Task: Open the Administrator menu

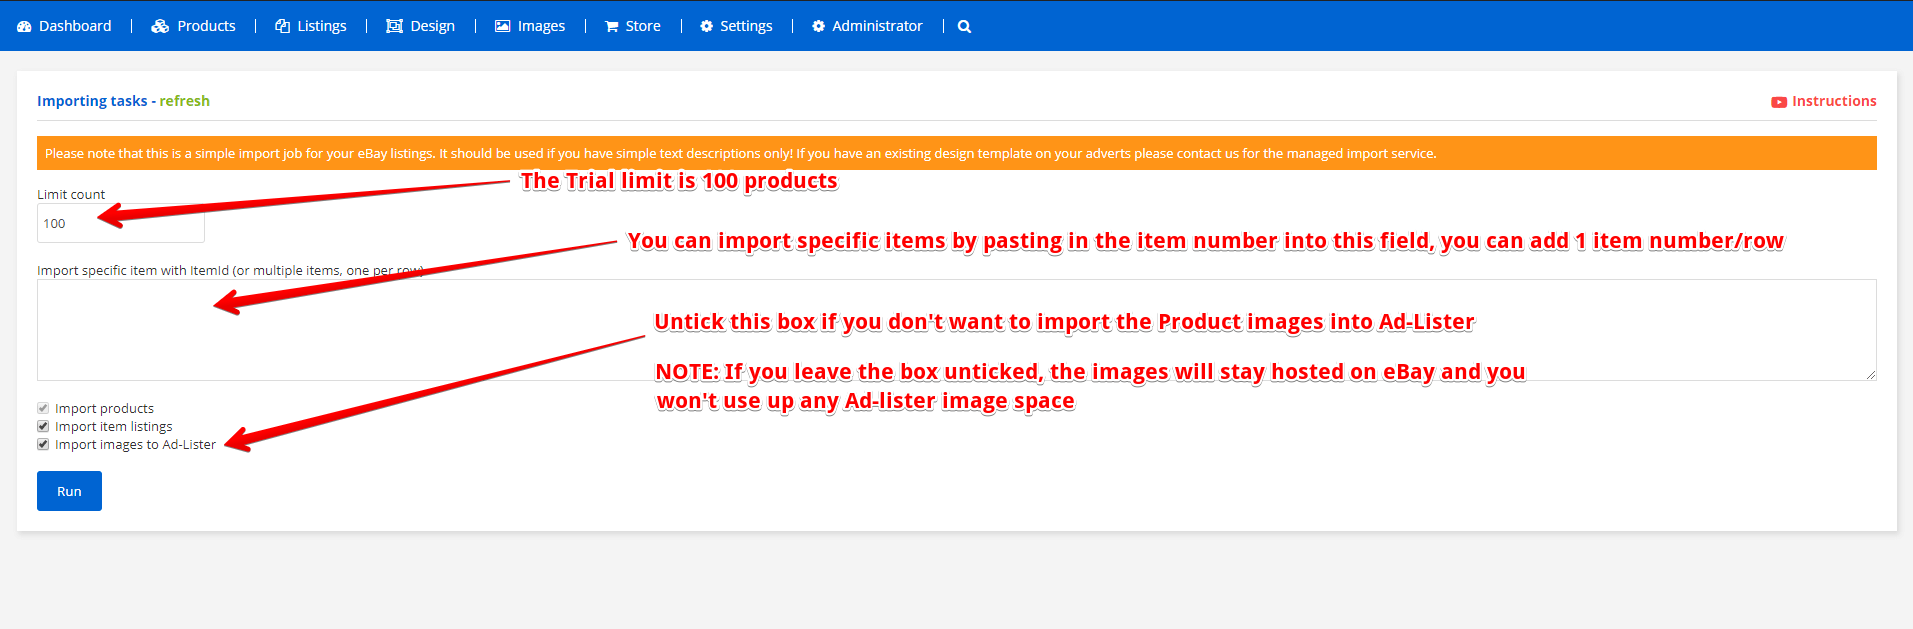Action: 867,26
